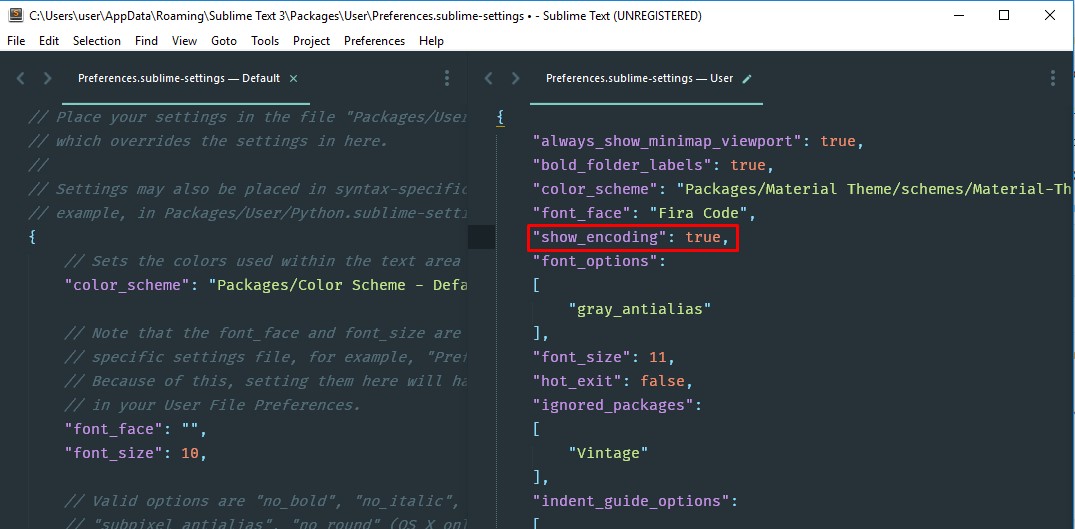Image resolution: width=1075 pixels, height=529 pixels.
Task: Click the "hot_exit" false value
Action: click(663, 381)
